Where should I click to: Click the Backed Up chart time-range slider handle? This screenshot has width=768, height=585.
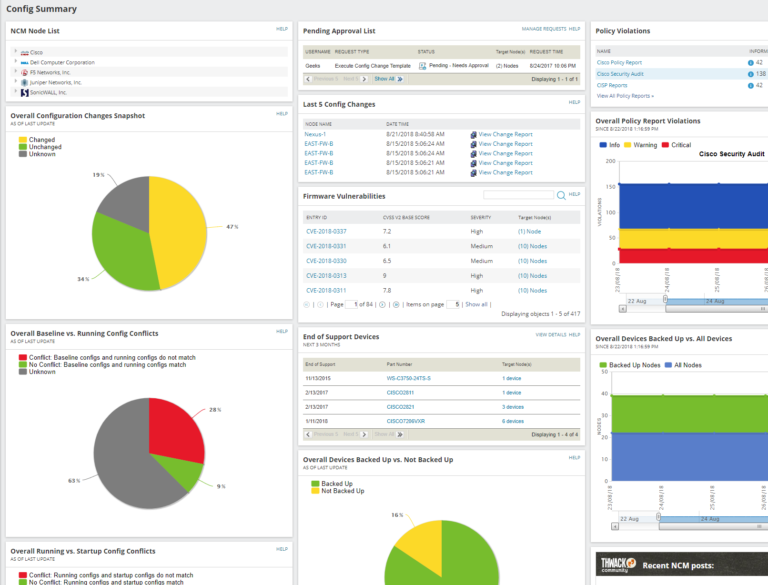click(x=658, y=517)
